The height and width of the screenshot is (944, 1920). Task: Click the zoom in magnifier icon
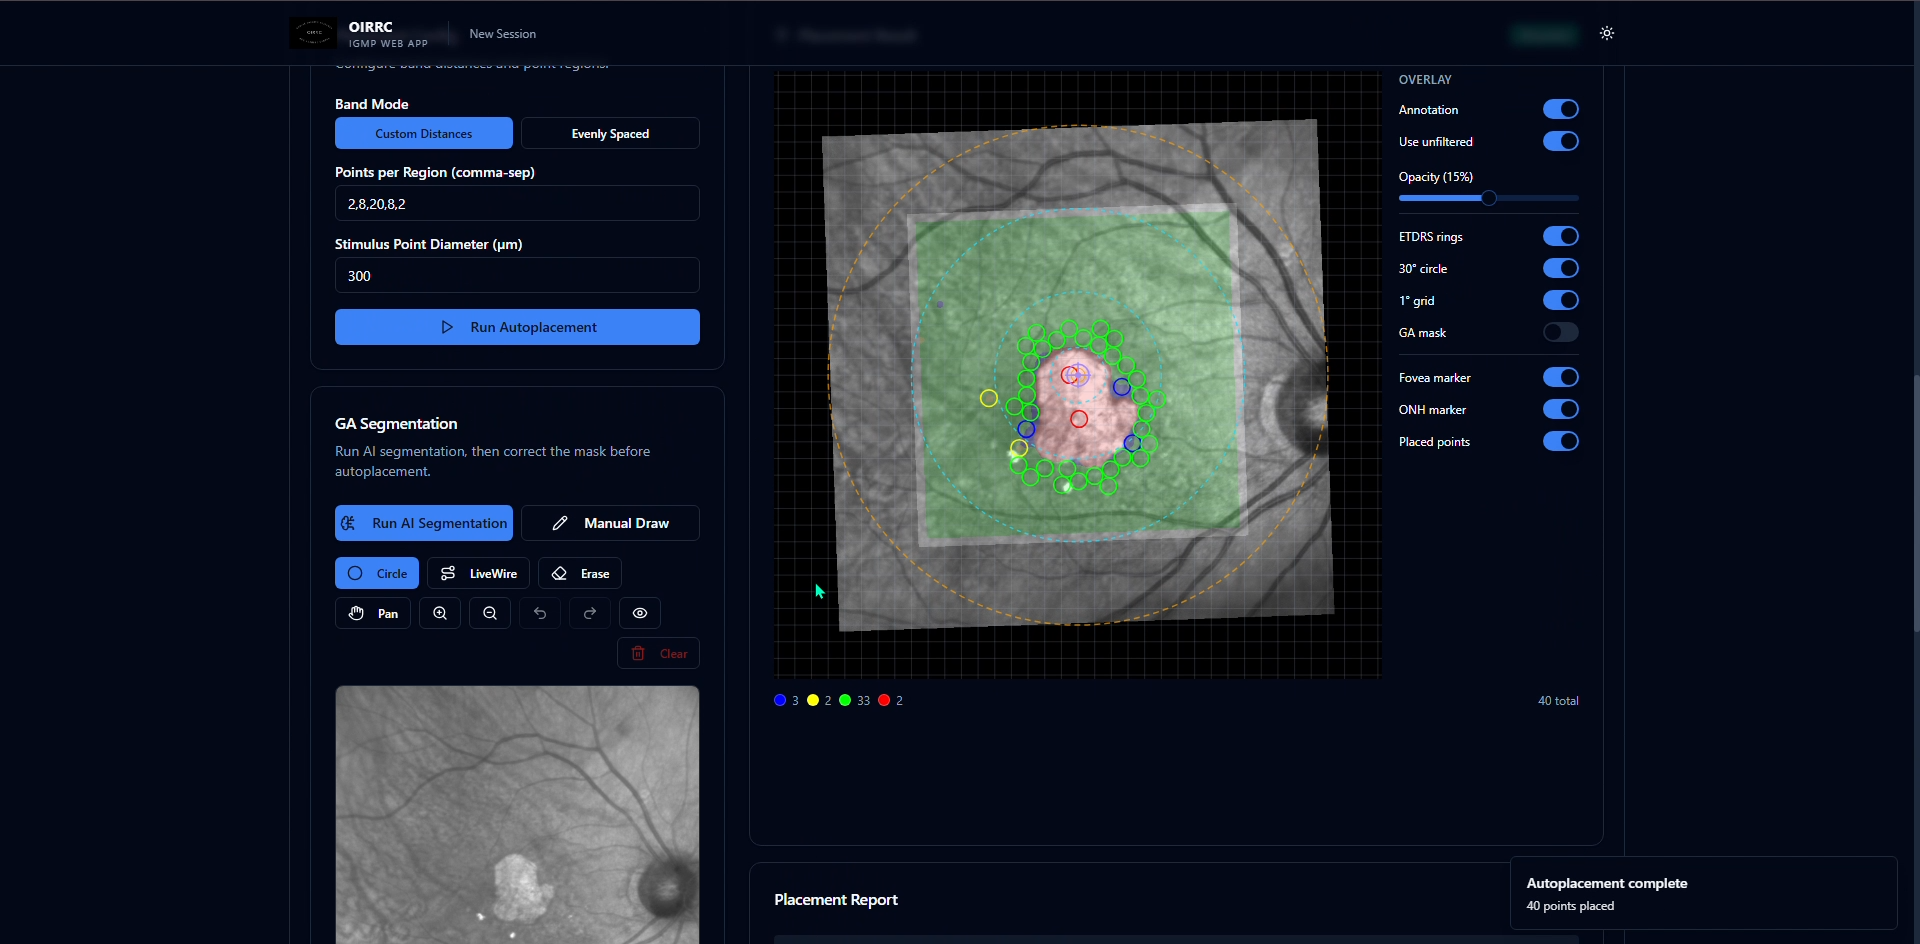(x=440, y=613)
